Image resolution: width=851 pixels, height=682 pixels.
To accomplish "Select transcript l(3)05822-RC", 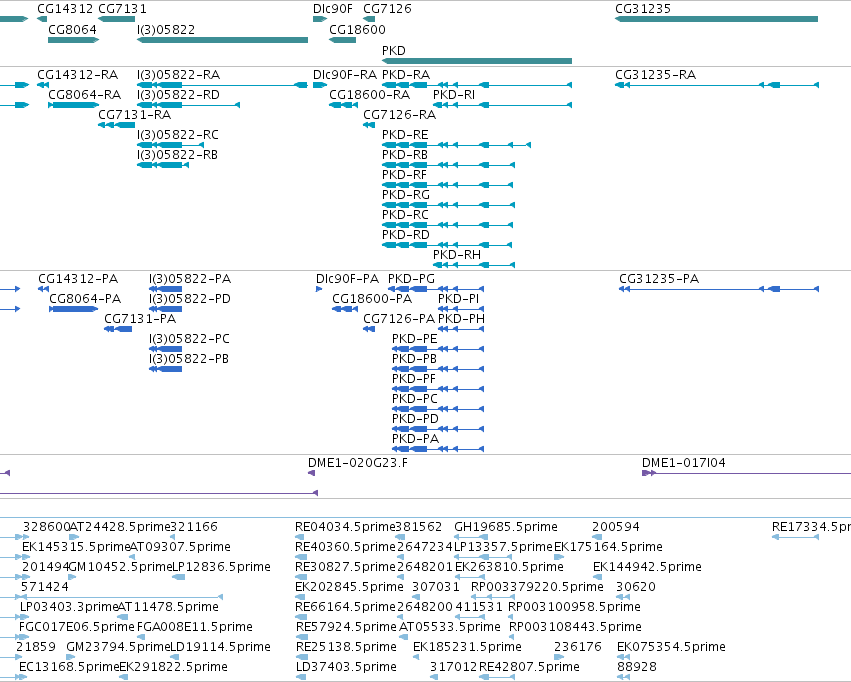I will click(178, 135).
